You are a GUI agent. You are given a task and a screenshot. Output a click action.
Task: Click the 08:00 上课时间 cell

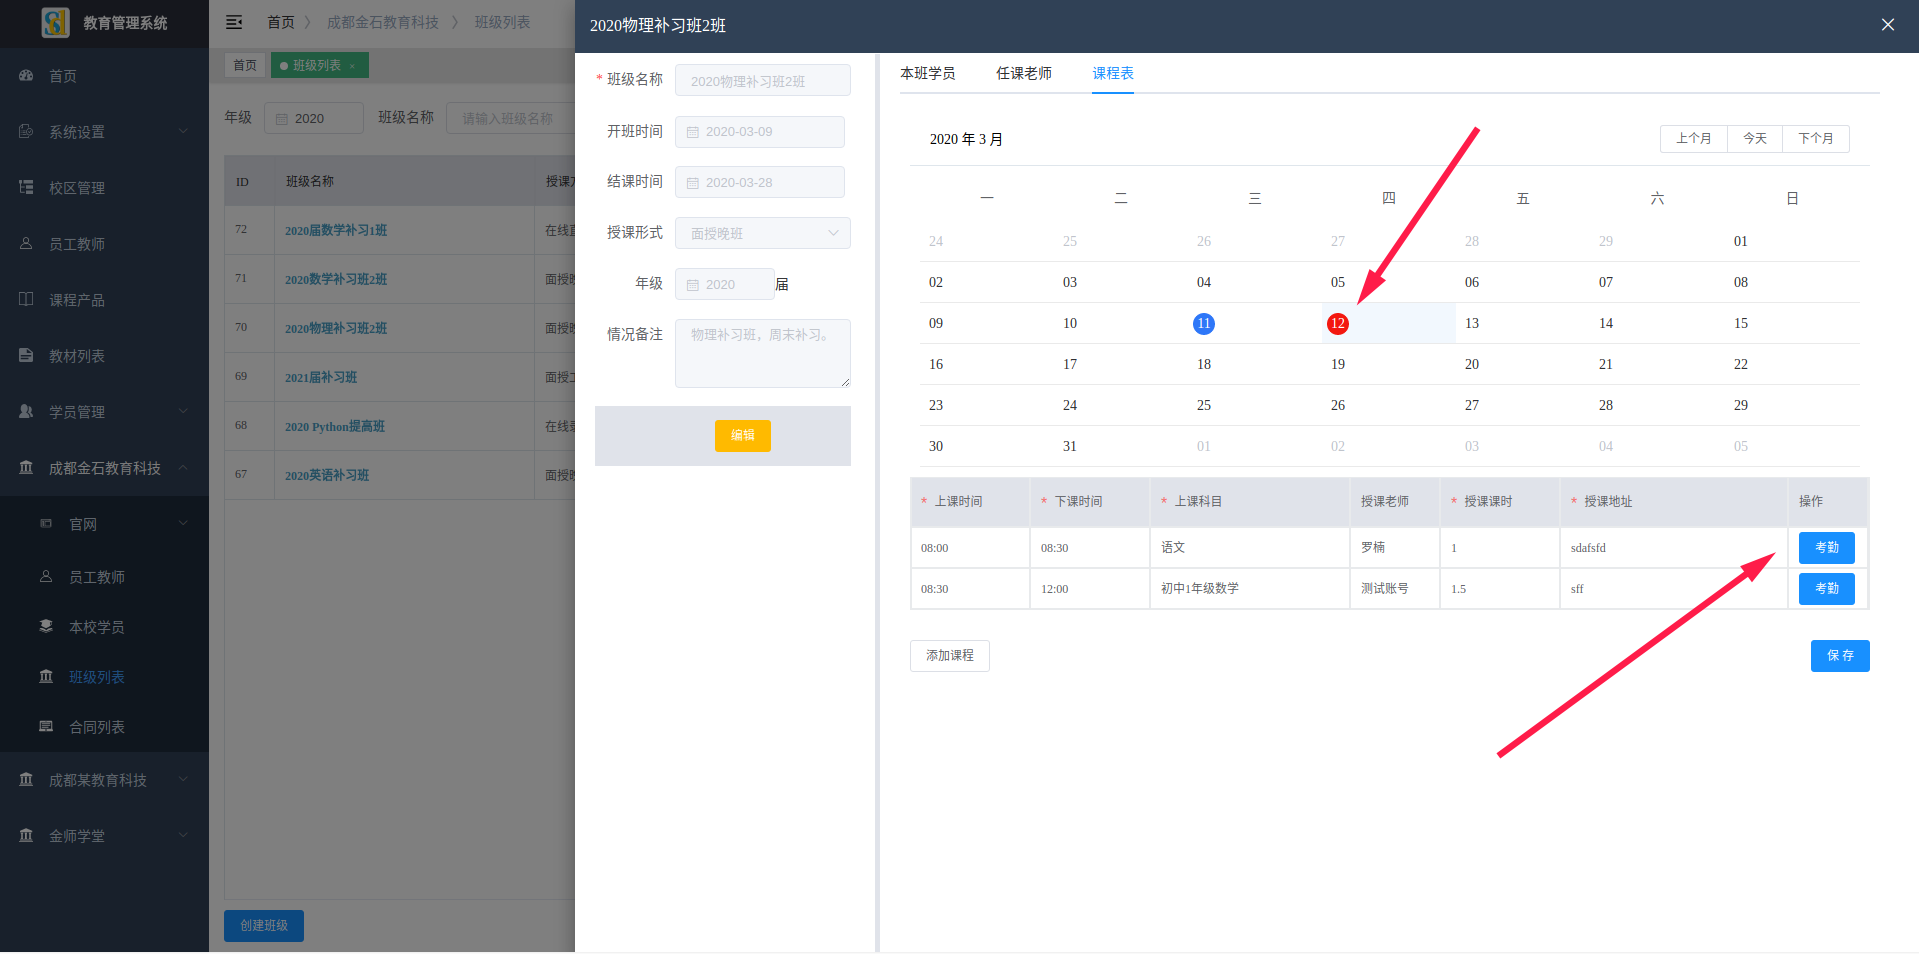coord(970,548)
